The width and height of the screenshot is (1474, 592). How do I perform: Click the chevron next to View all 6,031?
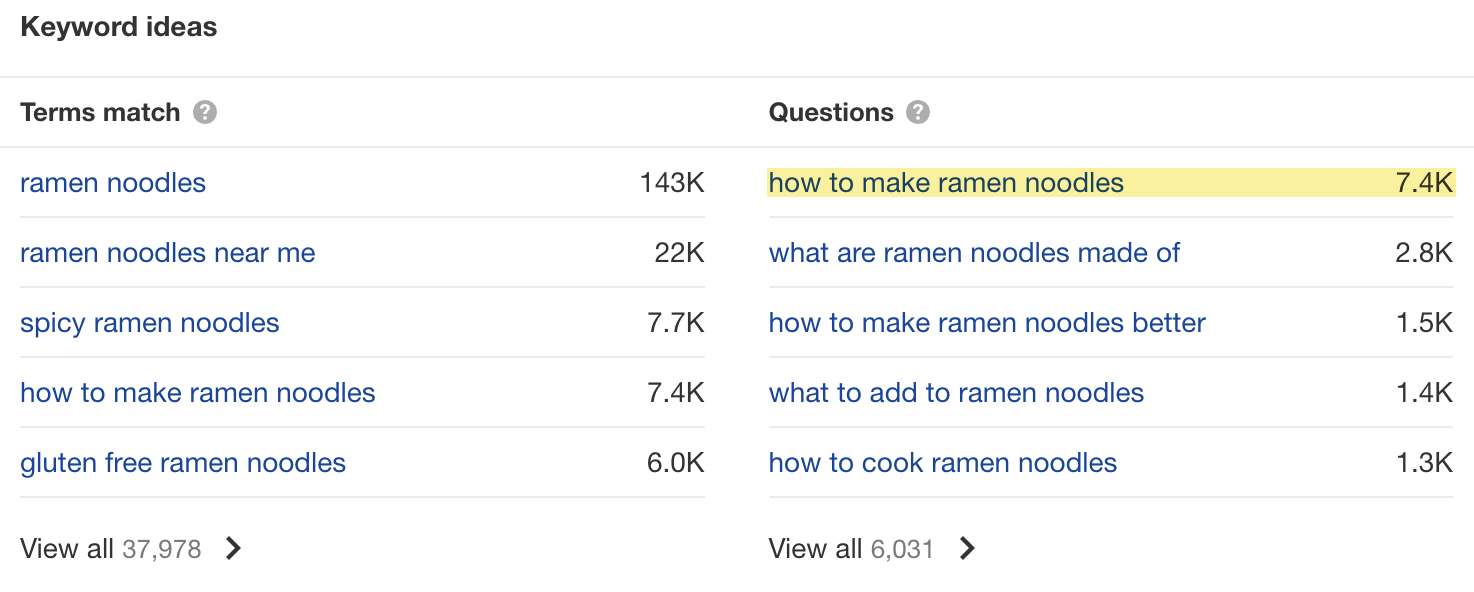[x=966, y=548]
